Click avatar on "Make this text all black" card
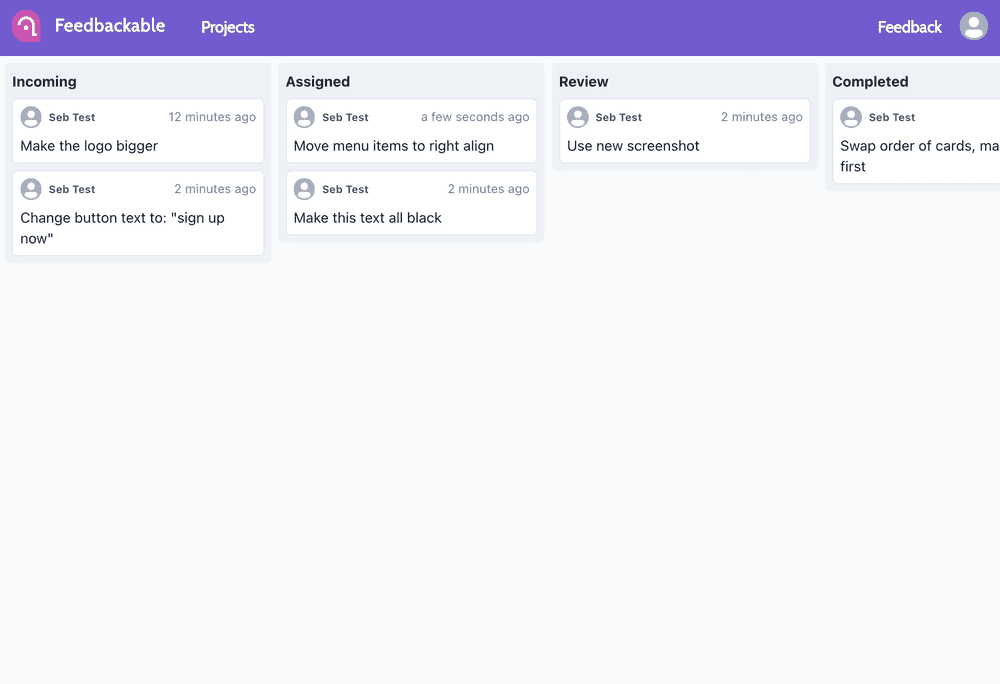 click(x=304, y=189)
